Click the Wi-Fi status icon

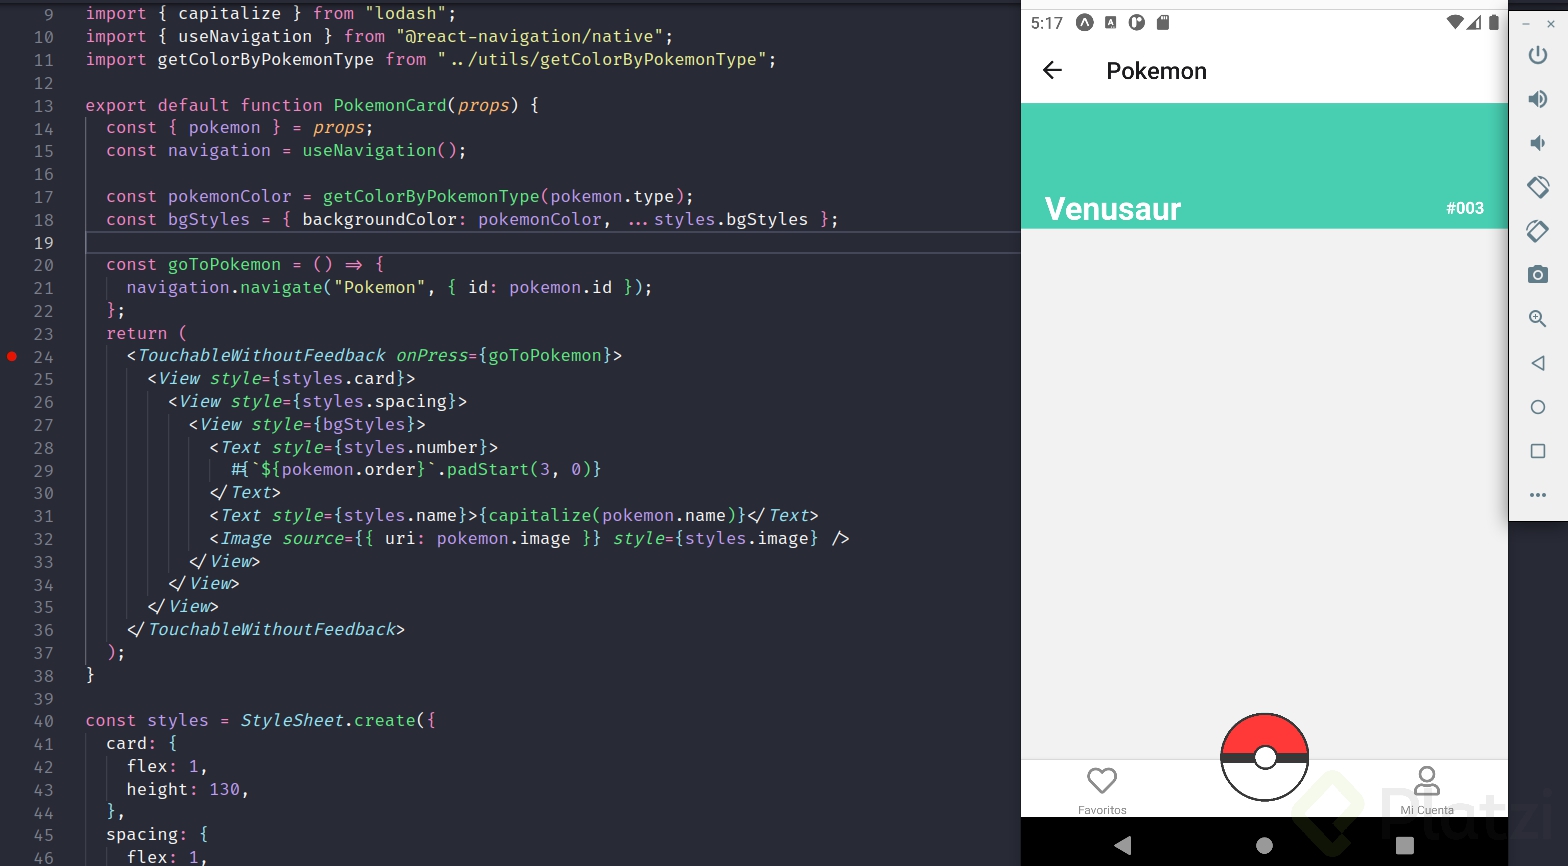[x=1455, y=22]
